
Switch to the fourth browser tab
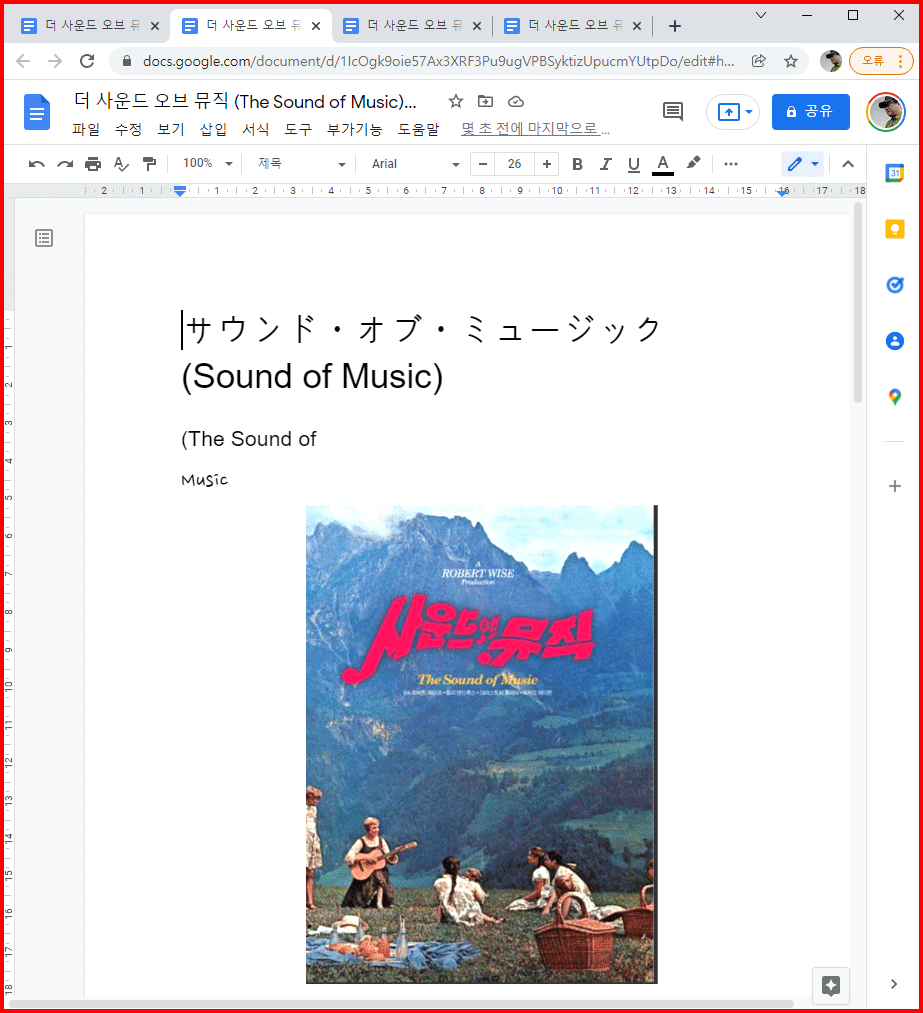(572, 26)
